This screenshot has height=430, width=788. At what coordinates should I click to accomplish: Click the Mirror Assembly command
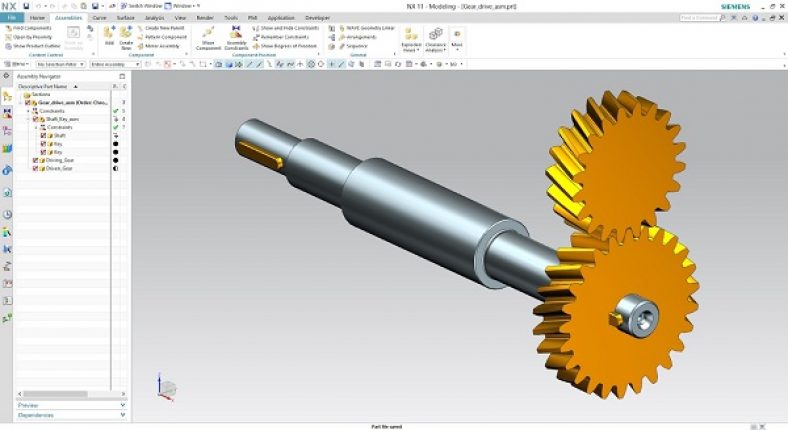160,45
